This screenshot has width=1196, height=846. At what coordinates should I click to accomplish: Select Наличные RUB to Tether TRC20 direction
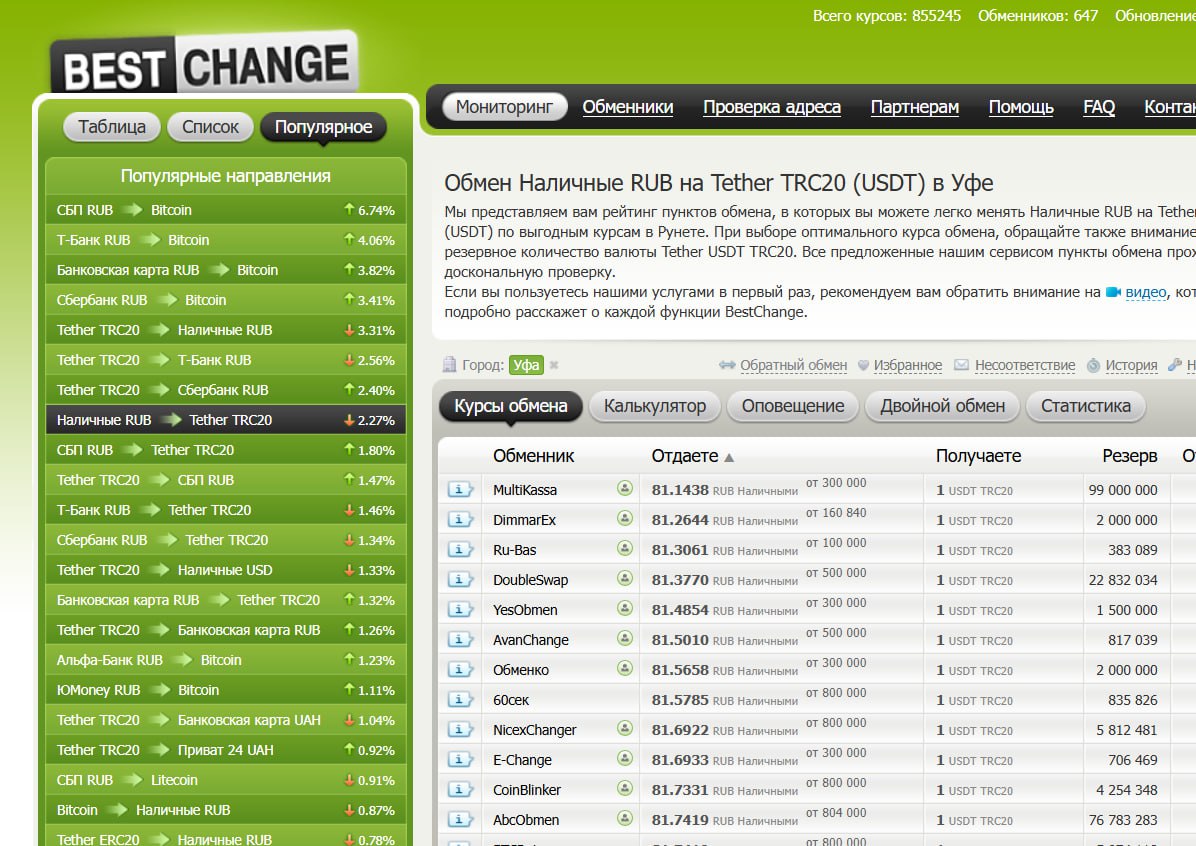[x=226, y=420]
